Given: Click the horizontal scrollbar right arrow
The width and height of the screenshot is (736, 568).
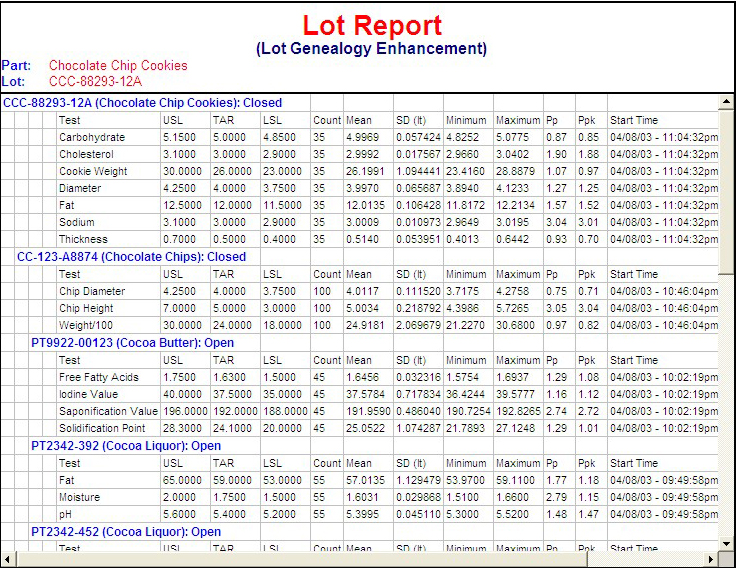Looking at the screenshot, I should (x=711, y=559).
